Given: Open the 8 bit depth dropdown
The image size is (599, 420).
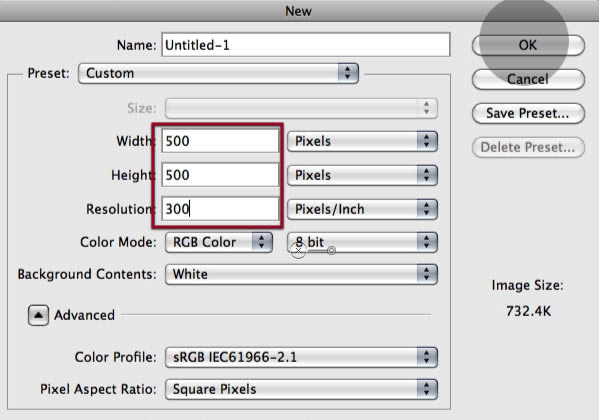Looking at the screenshot, I should tap(362, 242).
